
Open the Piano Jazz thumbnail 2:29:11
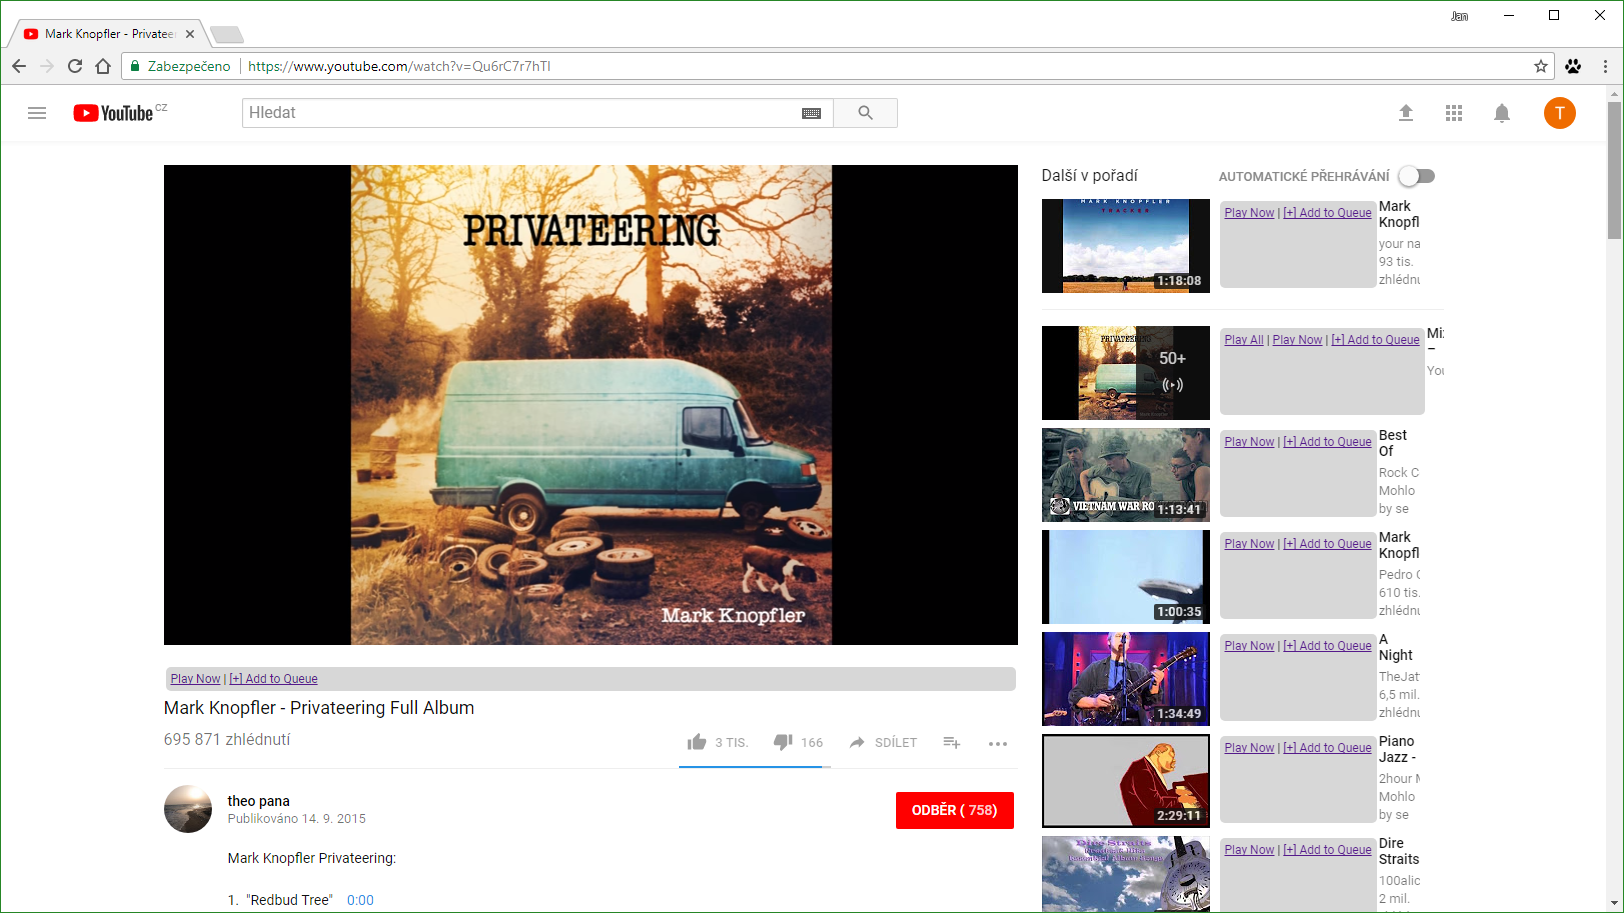(1125, 781)
